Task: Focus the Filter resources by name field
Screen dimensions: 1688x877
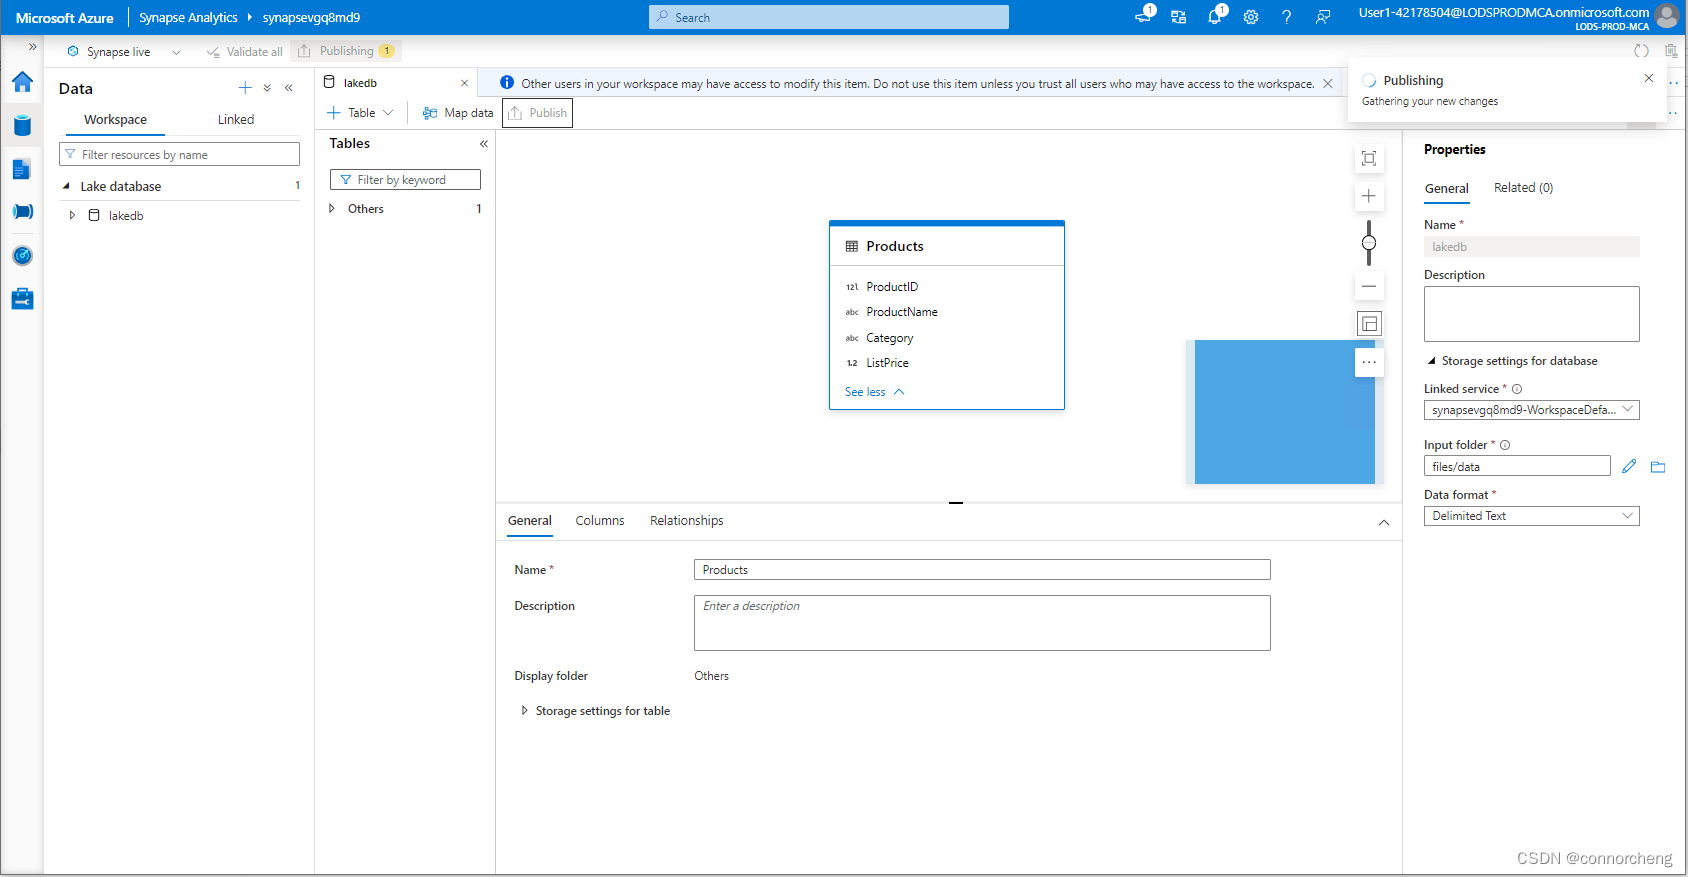Action: click(180, 155)
